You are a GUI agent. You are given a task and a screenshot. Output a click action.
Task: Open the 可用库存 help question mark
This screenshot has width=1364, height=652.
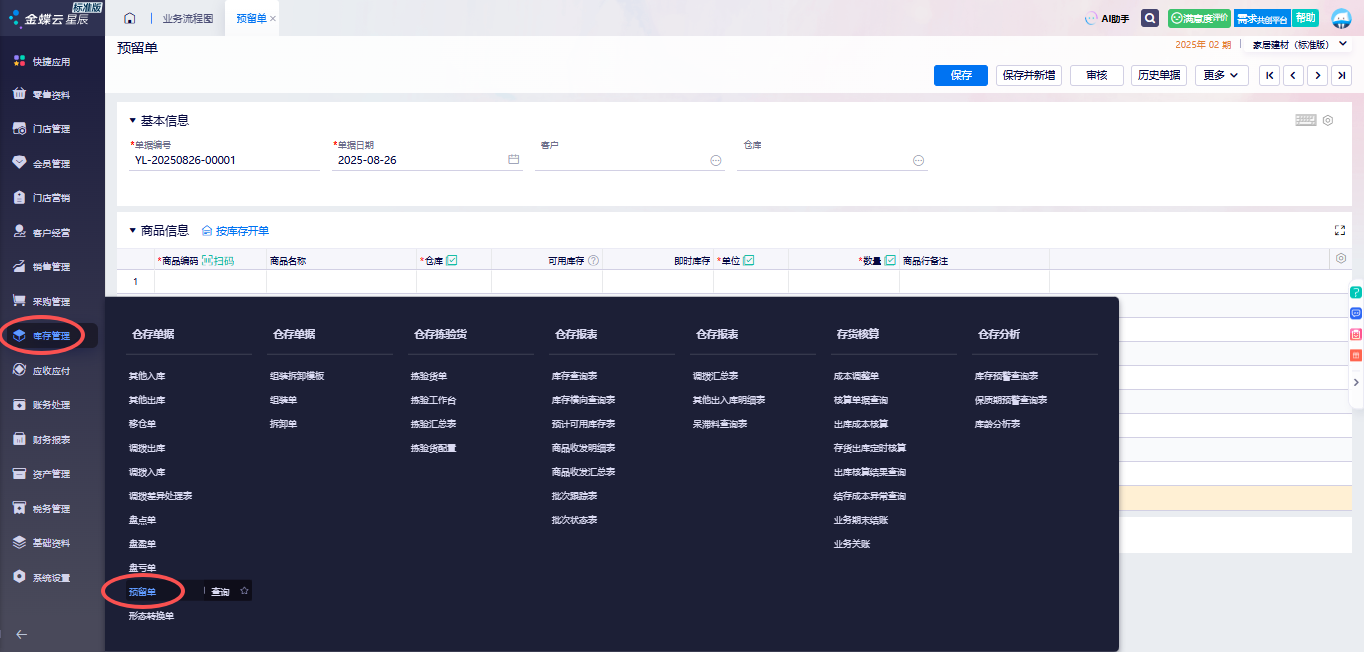tap(593, 261)
